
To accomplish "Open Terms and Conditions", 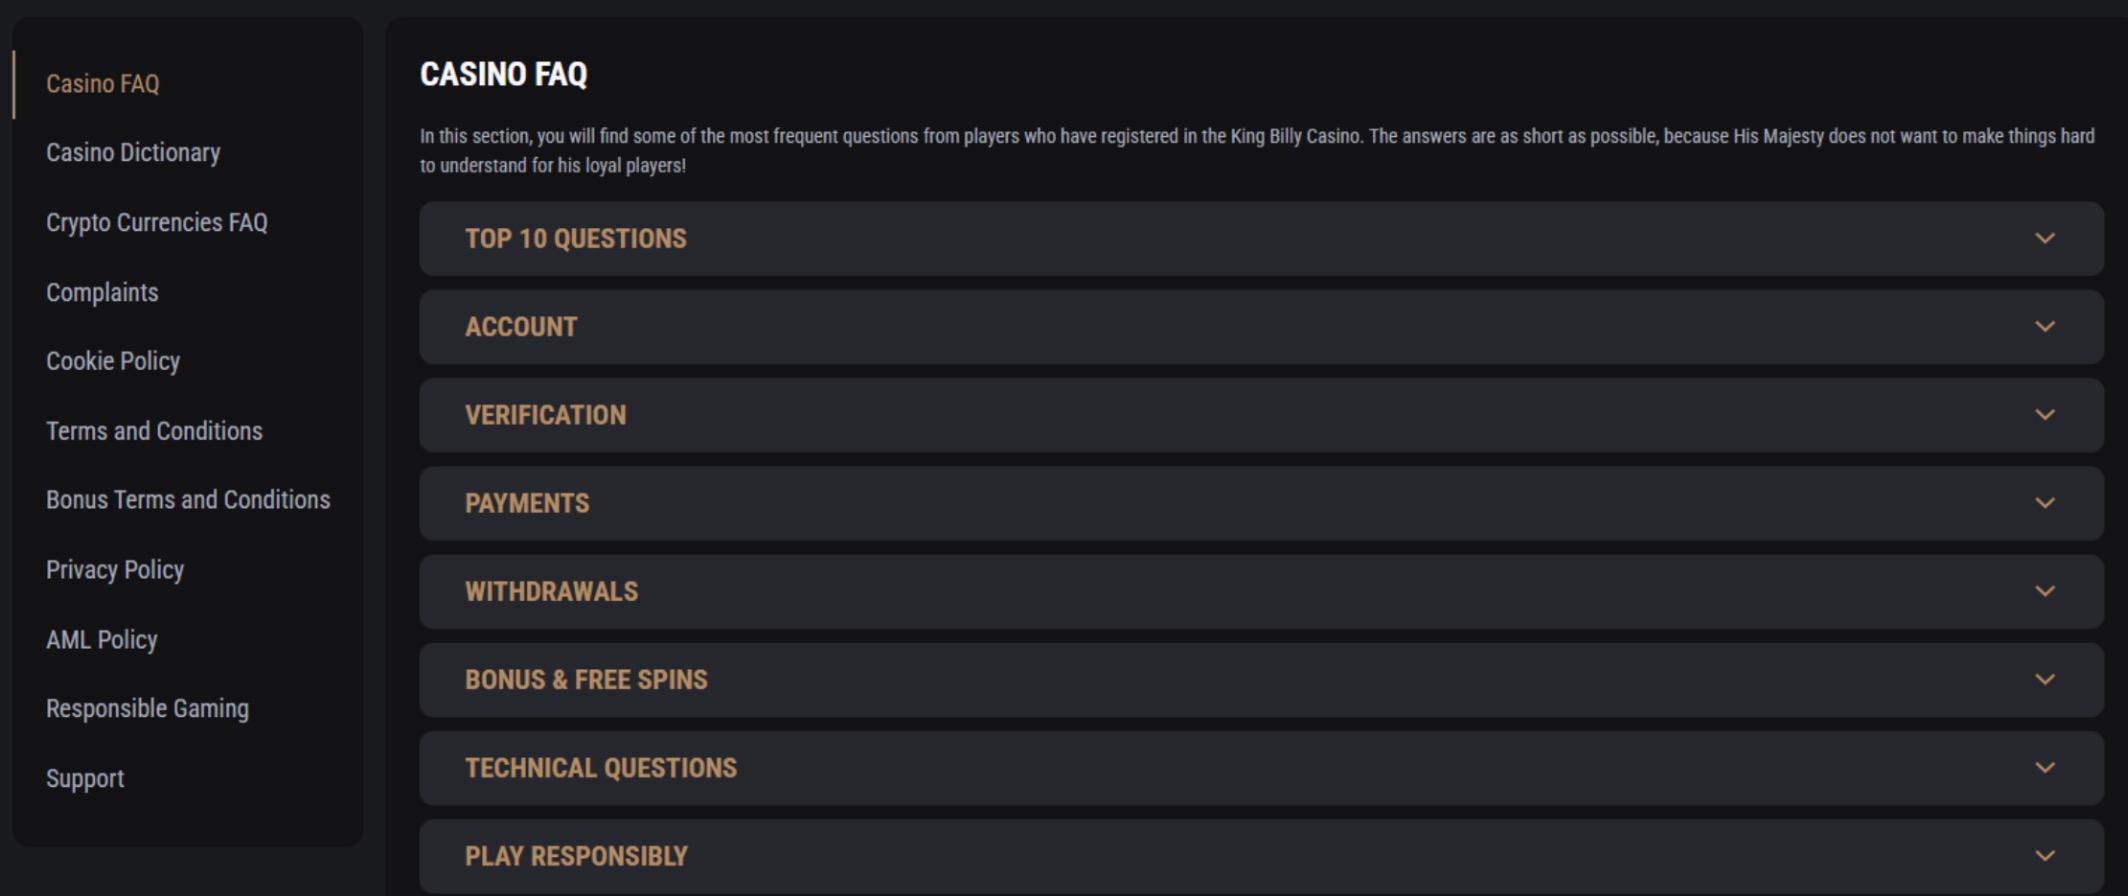I will click(x=154, y=431).
